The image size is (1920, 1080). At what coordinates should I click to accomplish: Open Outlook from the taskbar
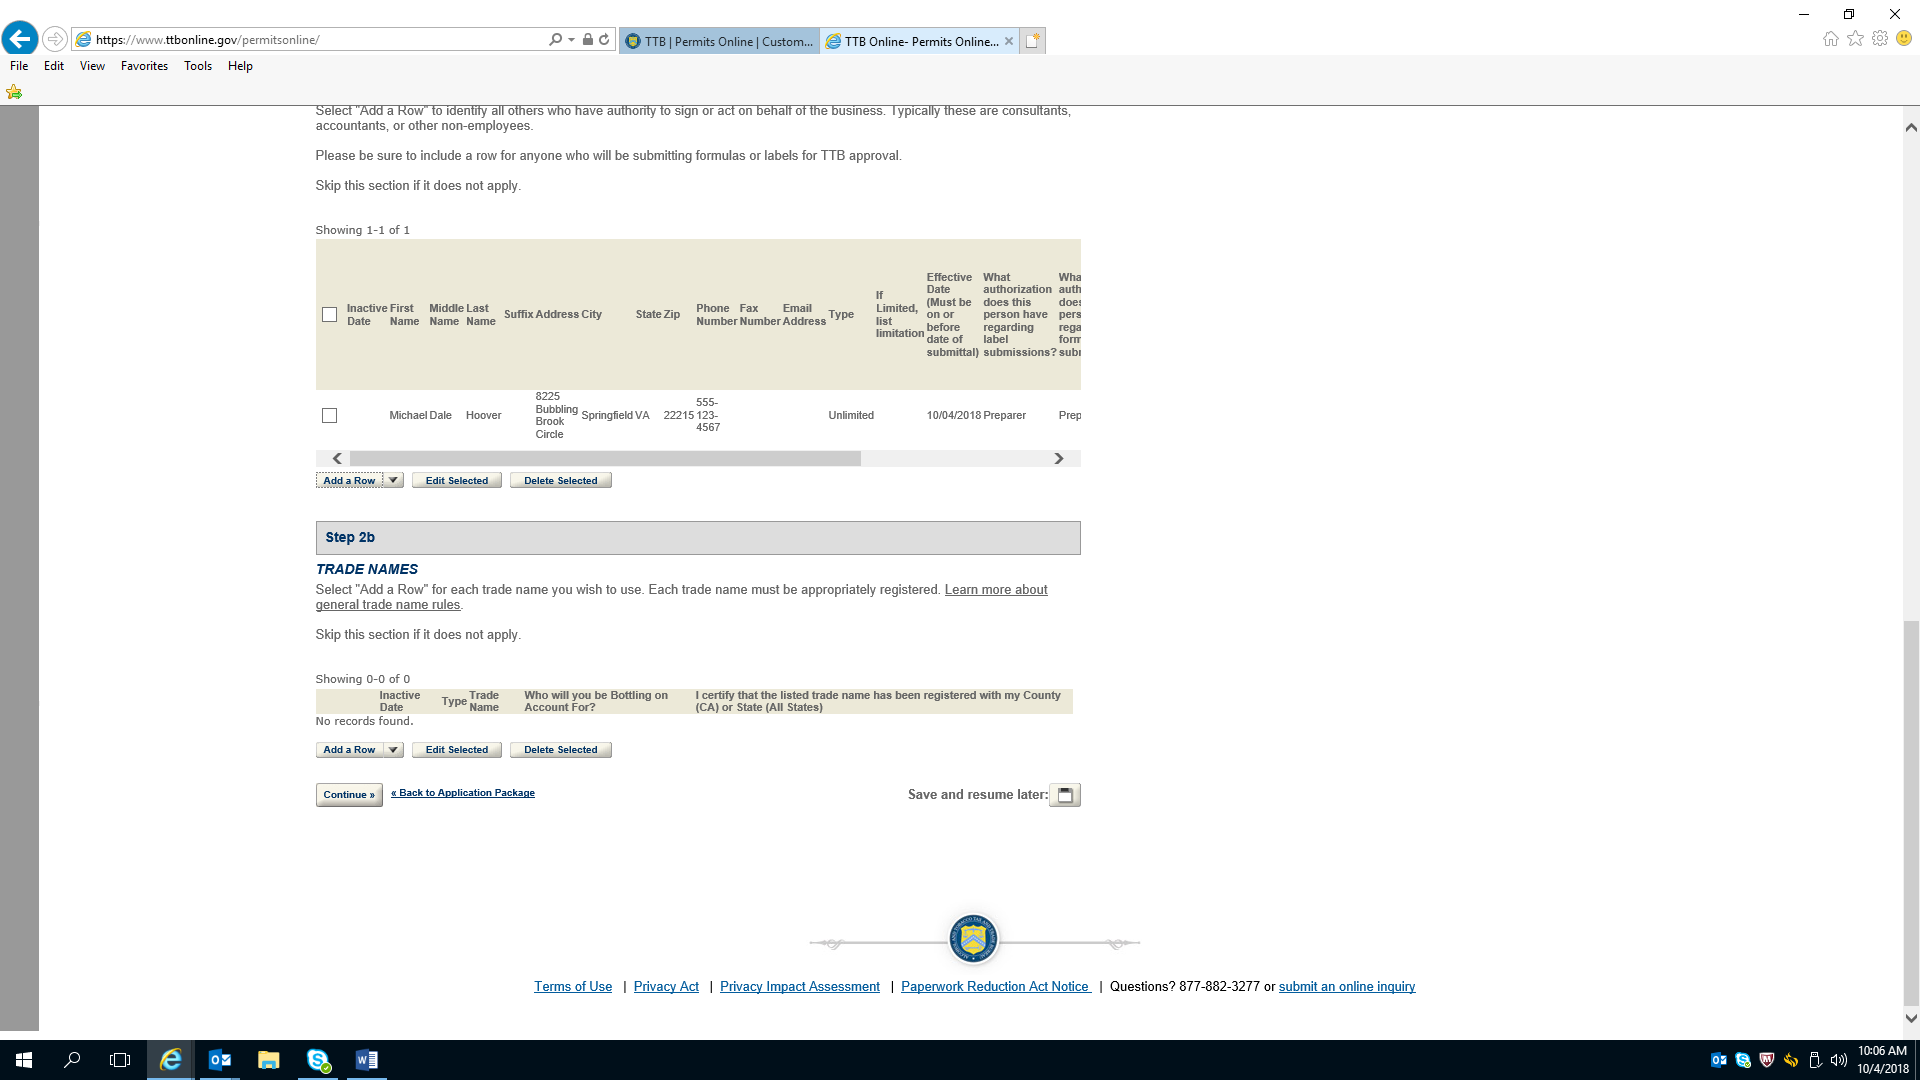[x=219, y=1060]
